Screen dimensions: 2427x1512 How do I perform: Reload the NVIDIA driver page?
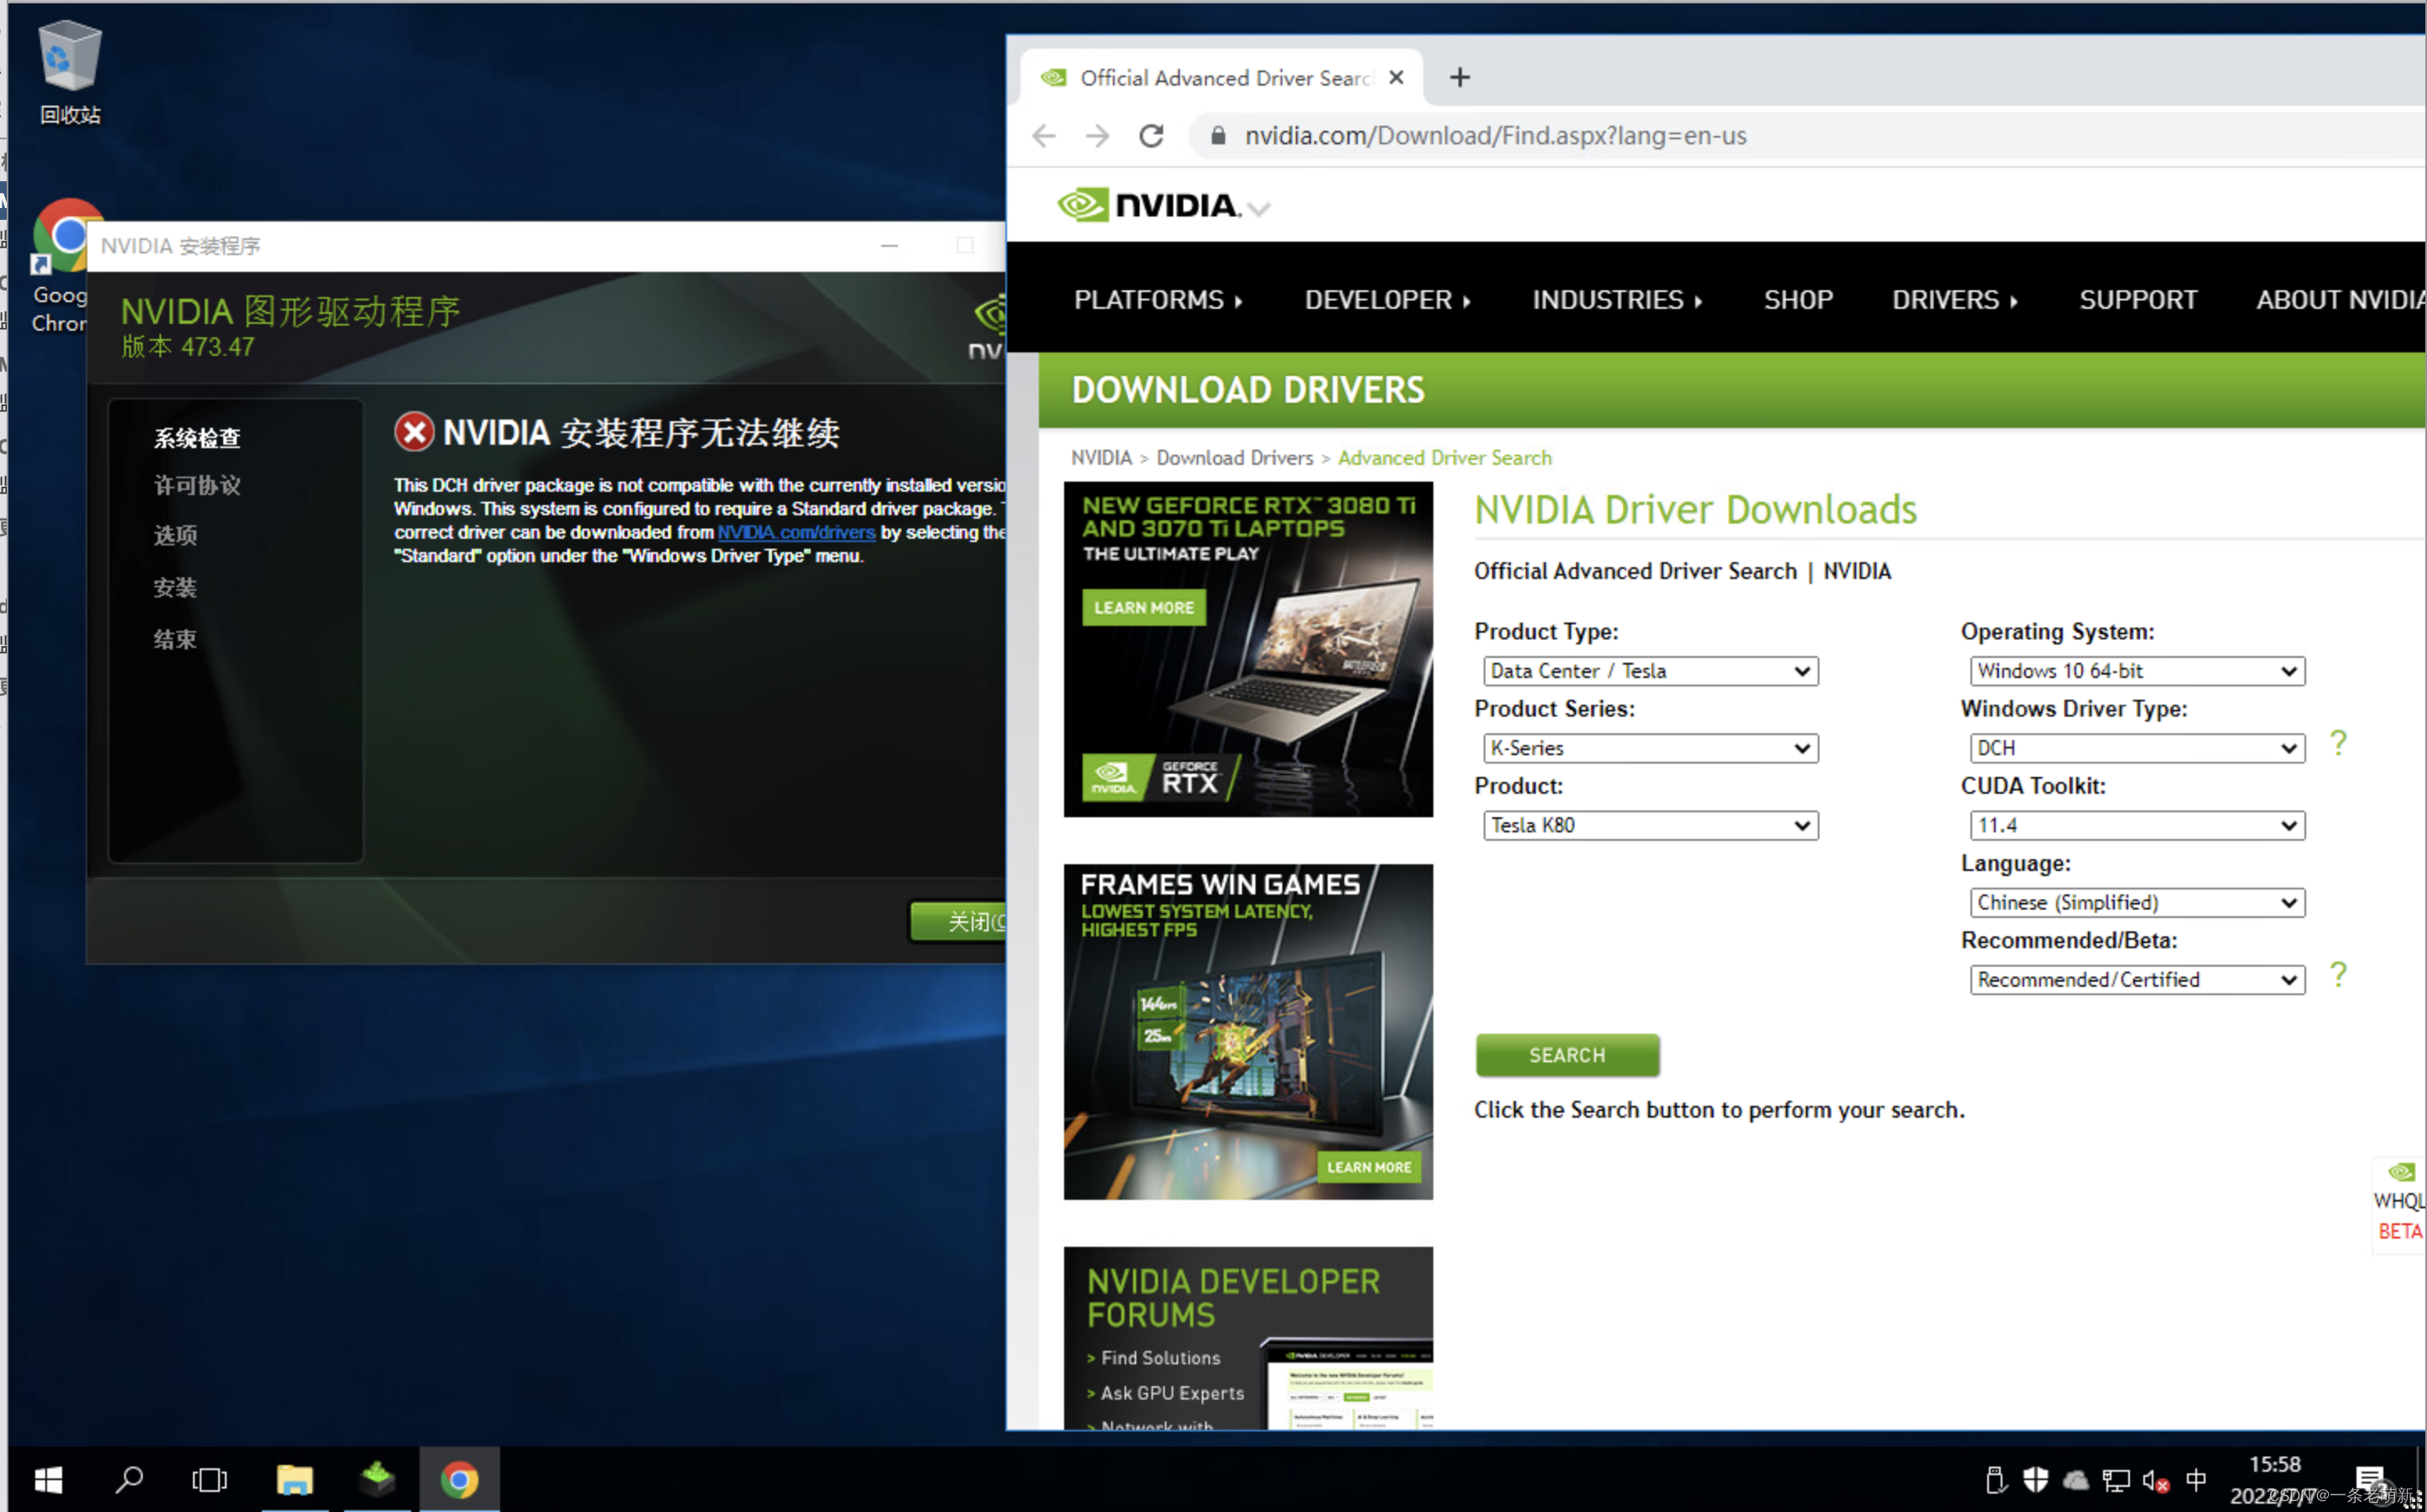(x=1151, y=136)
